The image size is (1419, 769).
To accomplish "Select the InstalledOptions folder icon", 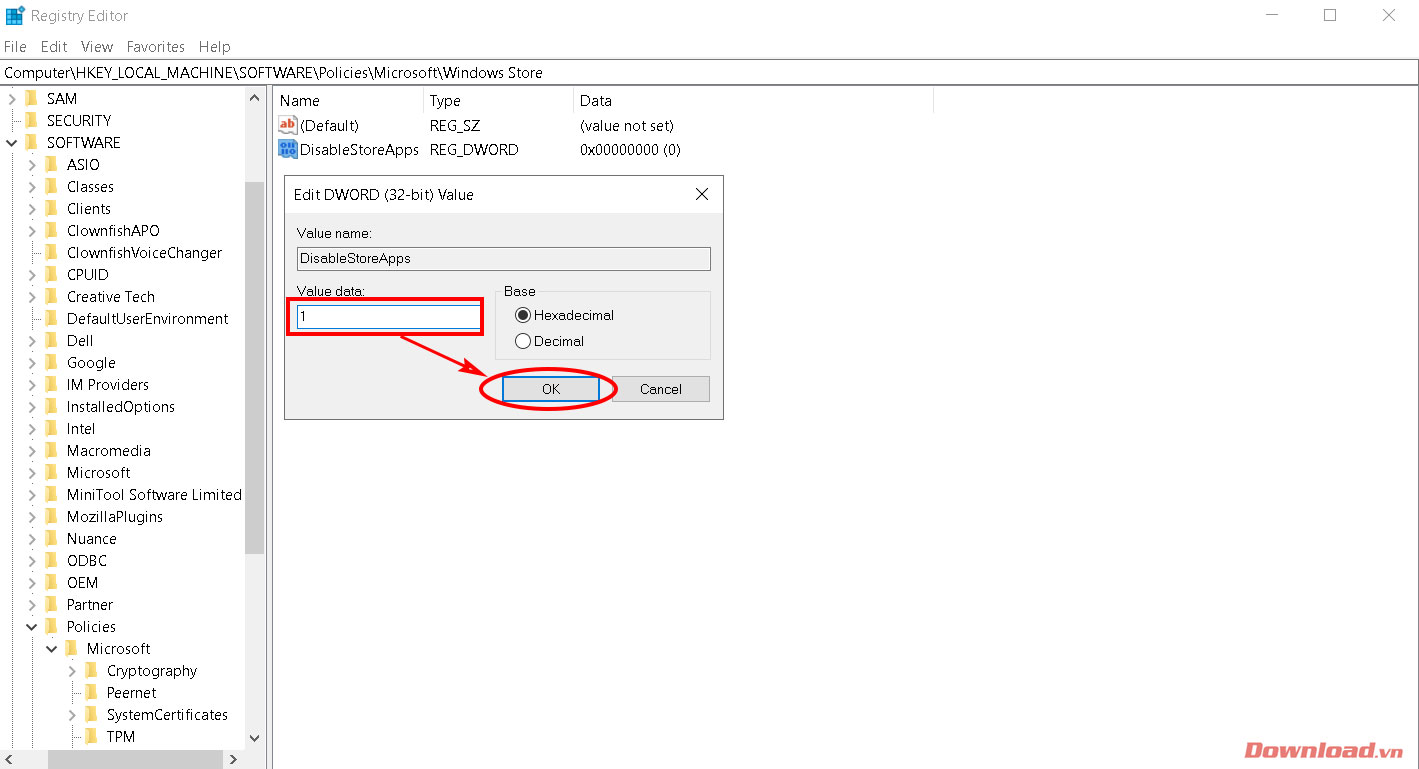I will coord(51,407).
